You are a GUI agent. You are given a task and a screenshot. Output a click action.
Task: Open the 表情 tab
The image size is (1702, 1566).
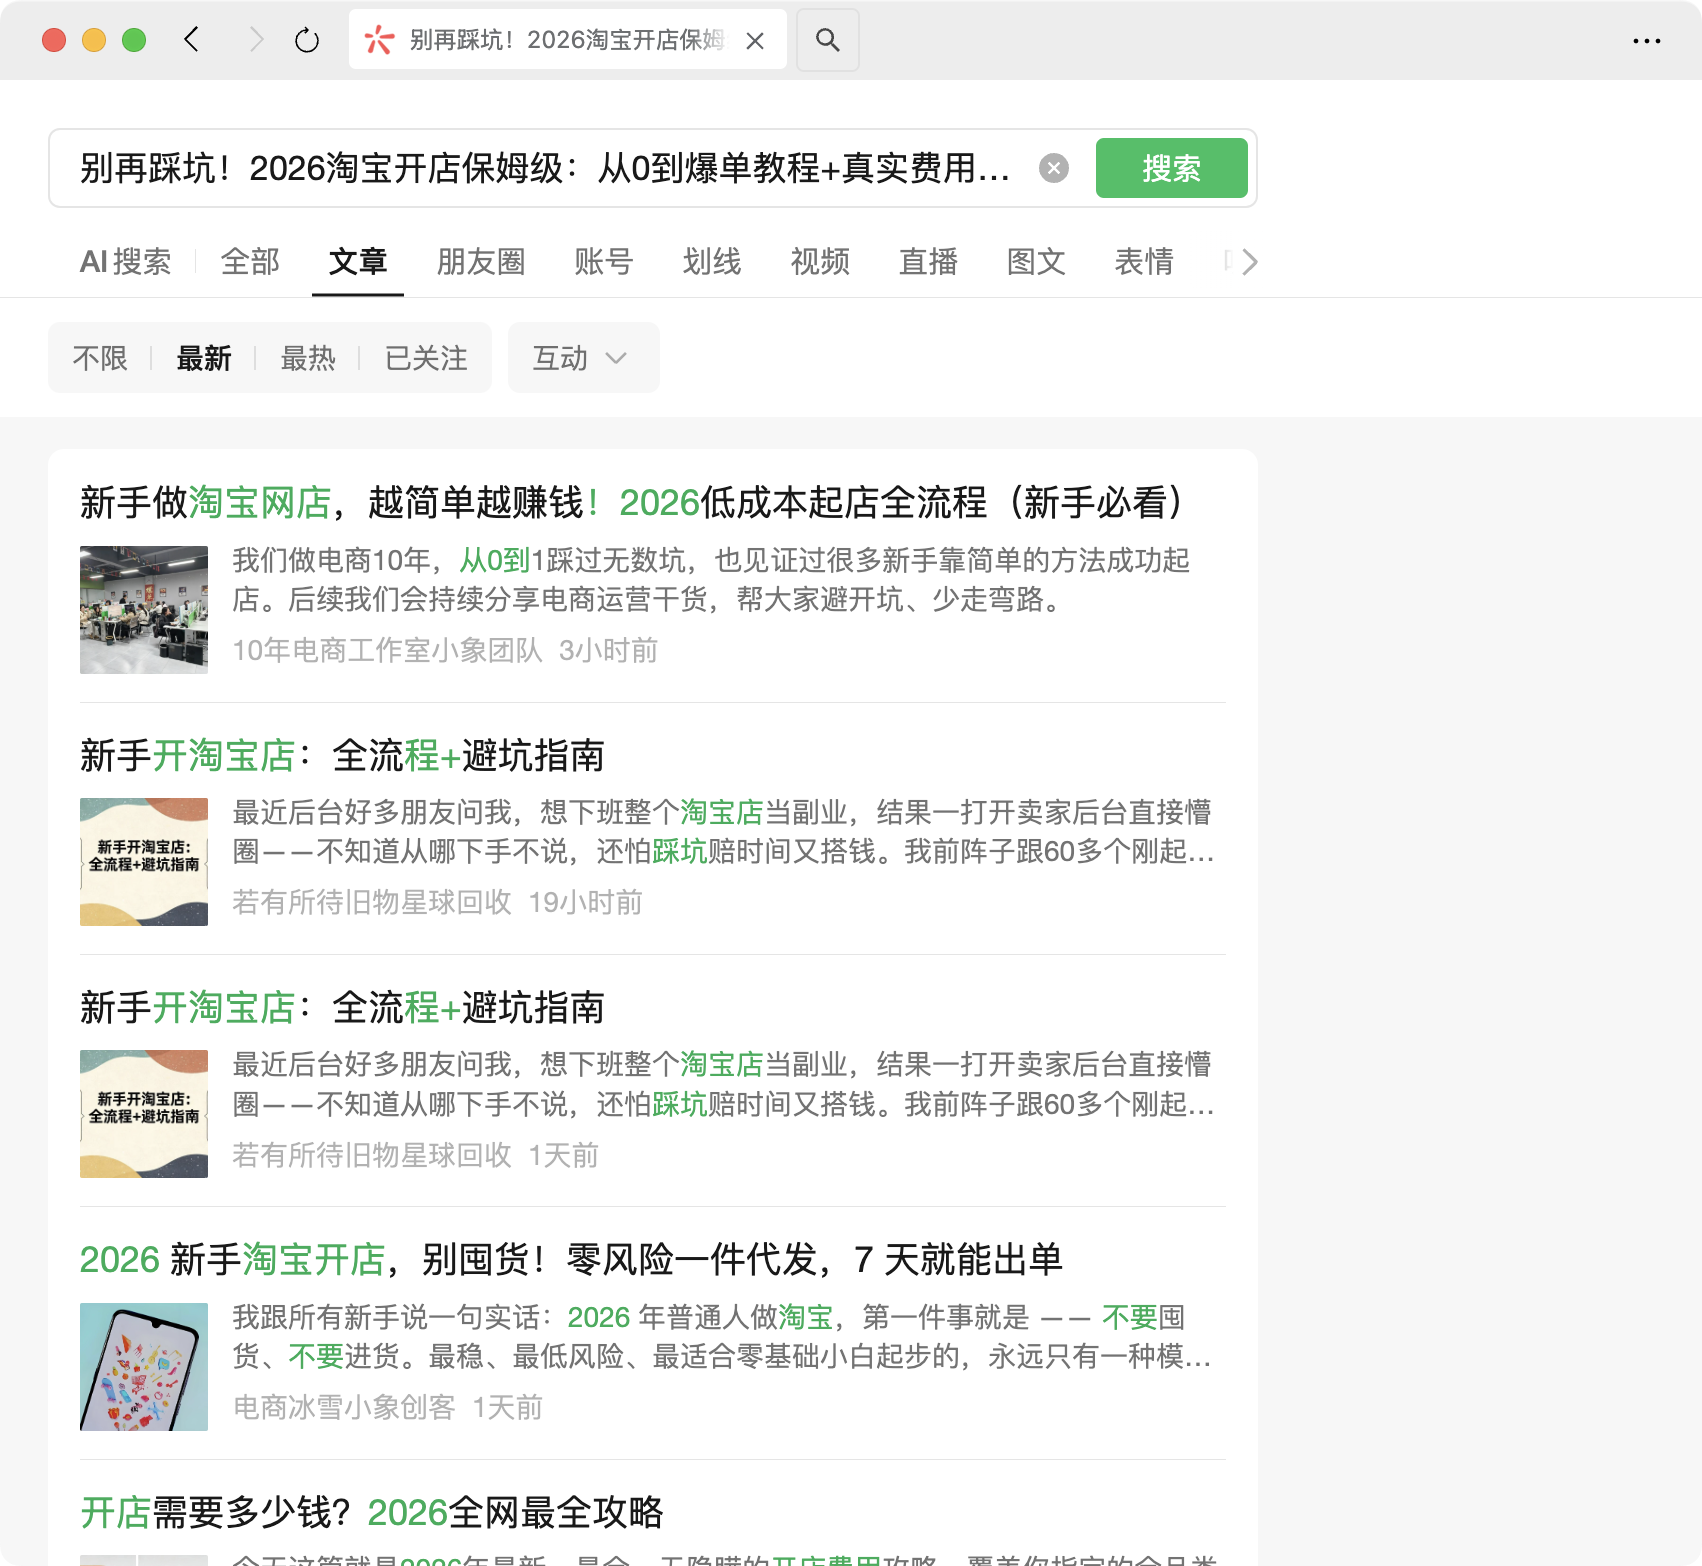1144,262
